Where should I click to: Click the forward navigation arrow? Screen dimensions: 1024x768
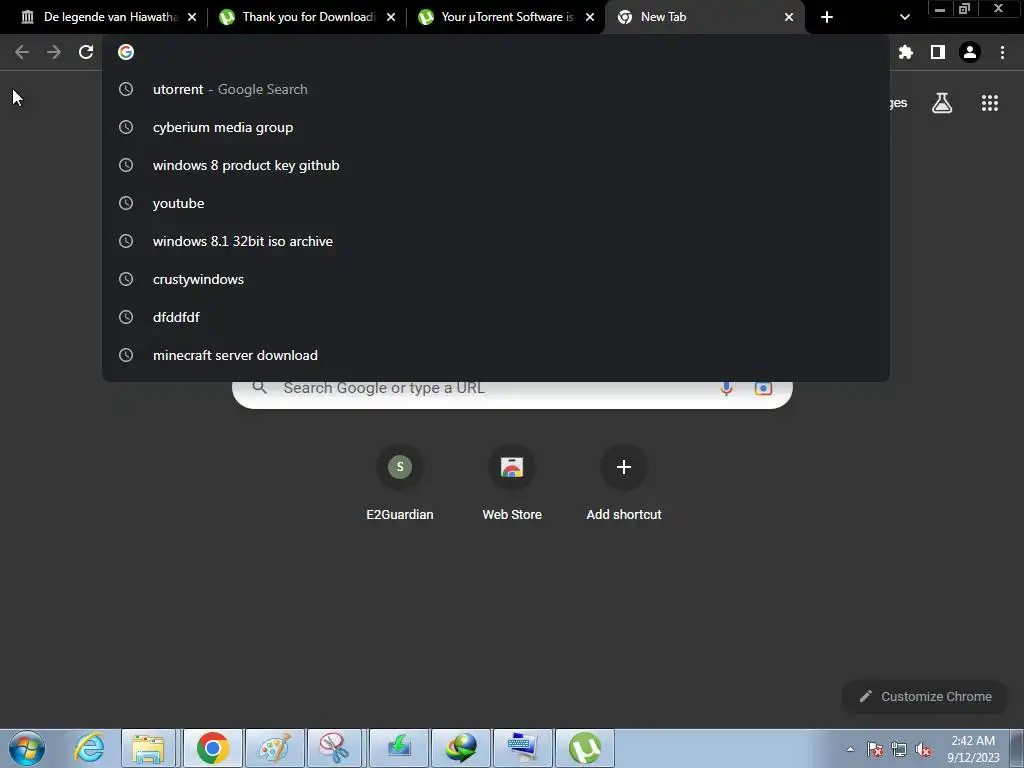point(54,52)
